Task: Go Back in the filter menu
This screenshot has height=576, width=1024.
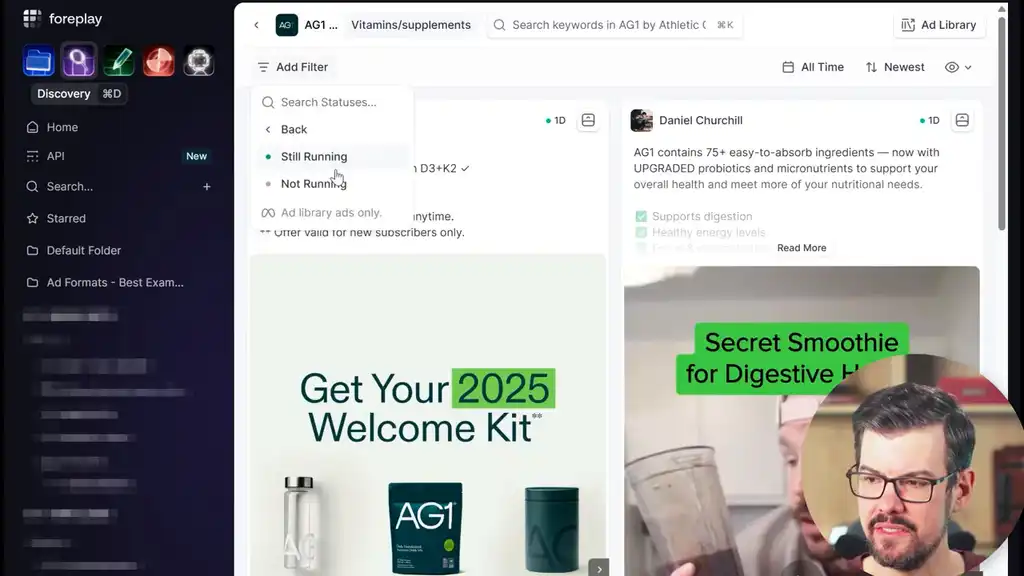Action: coord(293,130)
